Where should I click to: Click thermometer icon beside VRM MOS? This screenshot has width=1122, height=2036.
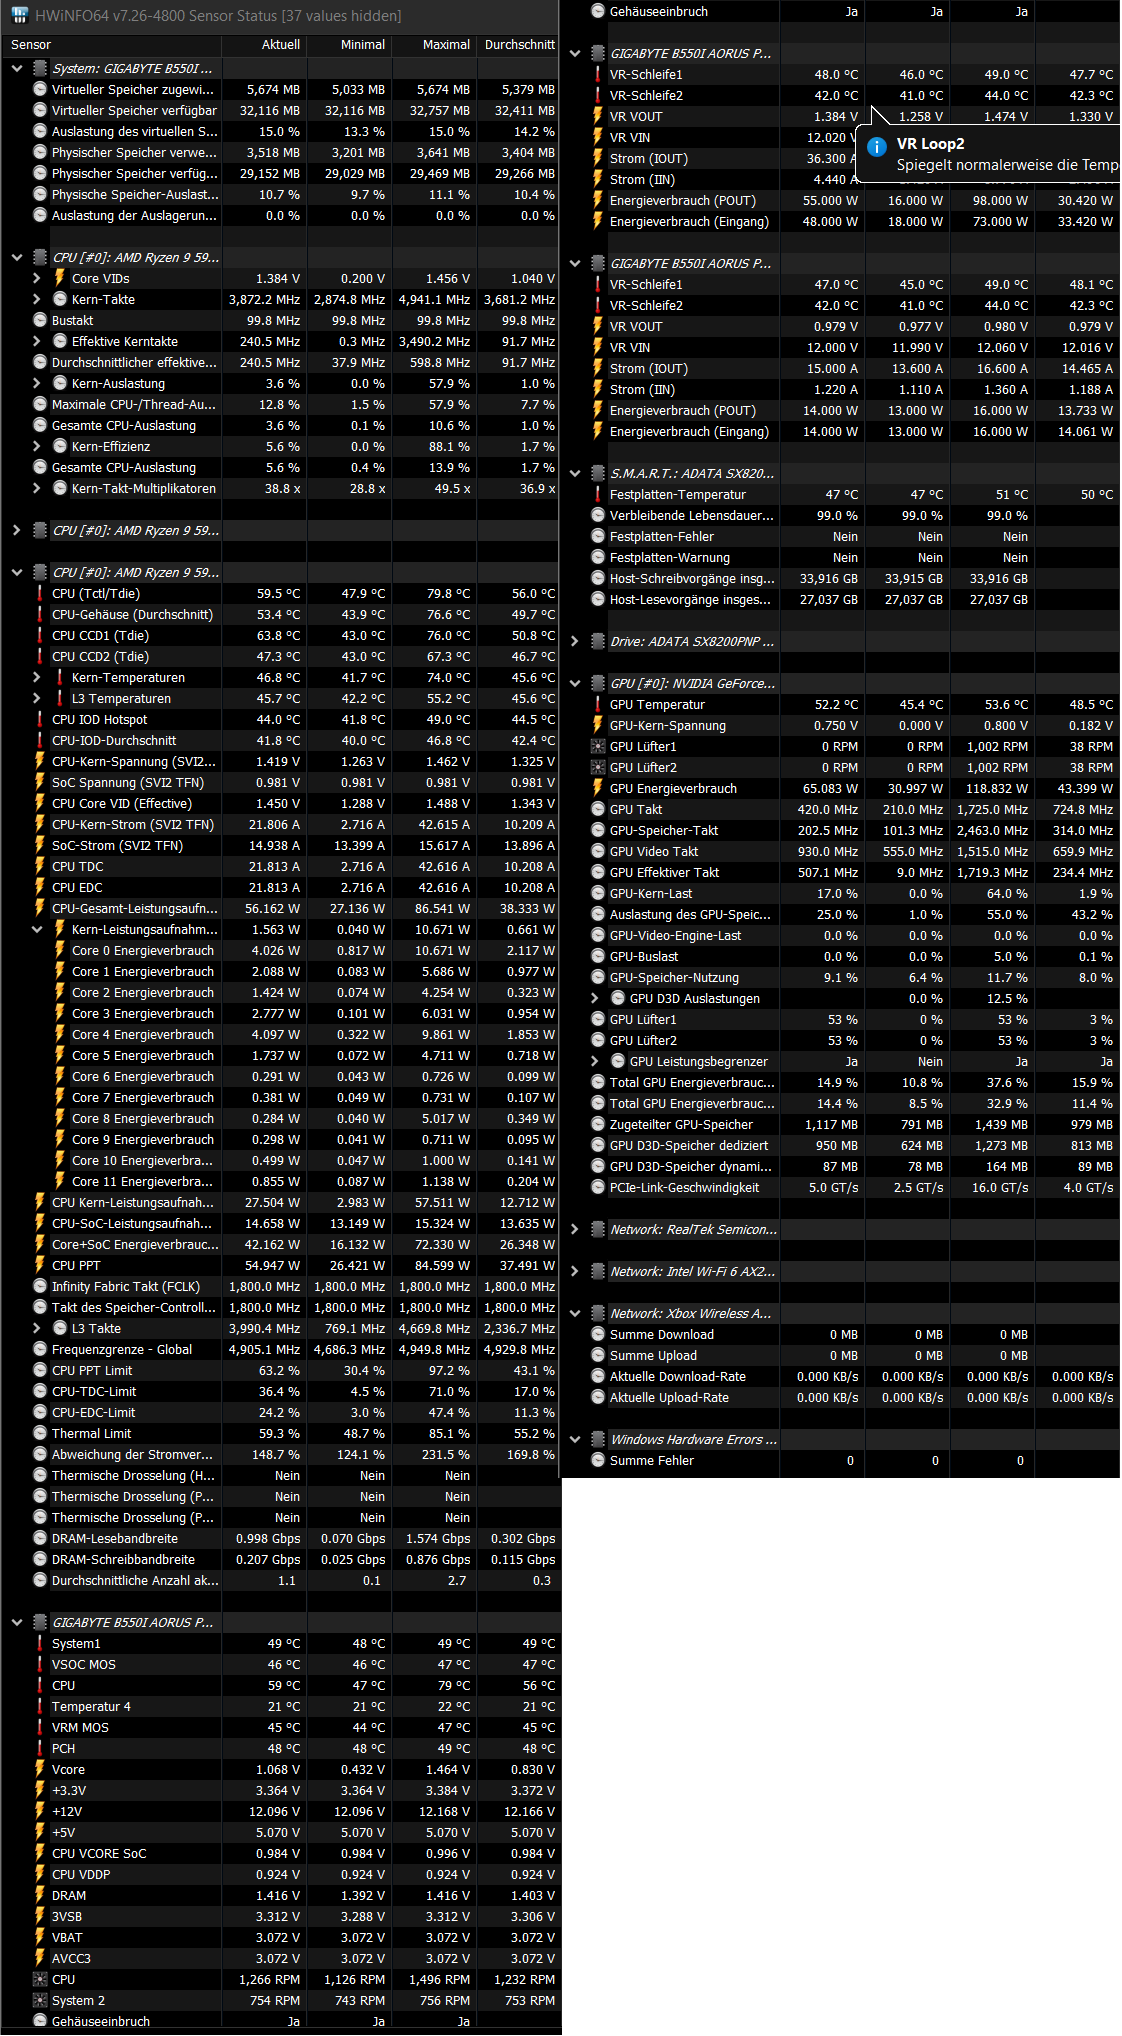click(x=40, y=1727)
